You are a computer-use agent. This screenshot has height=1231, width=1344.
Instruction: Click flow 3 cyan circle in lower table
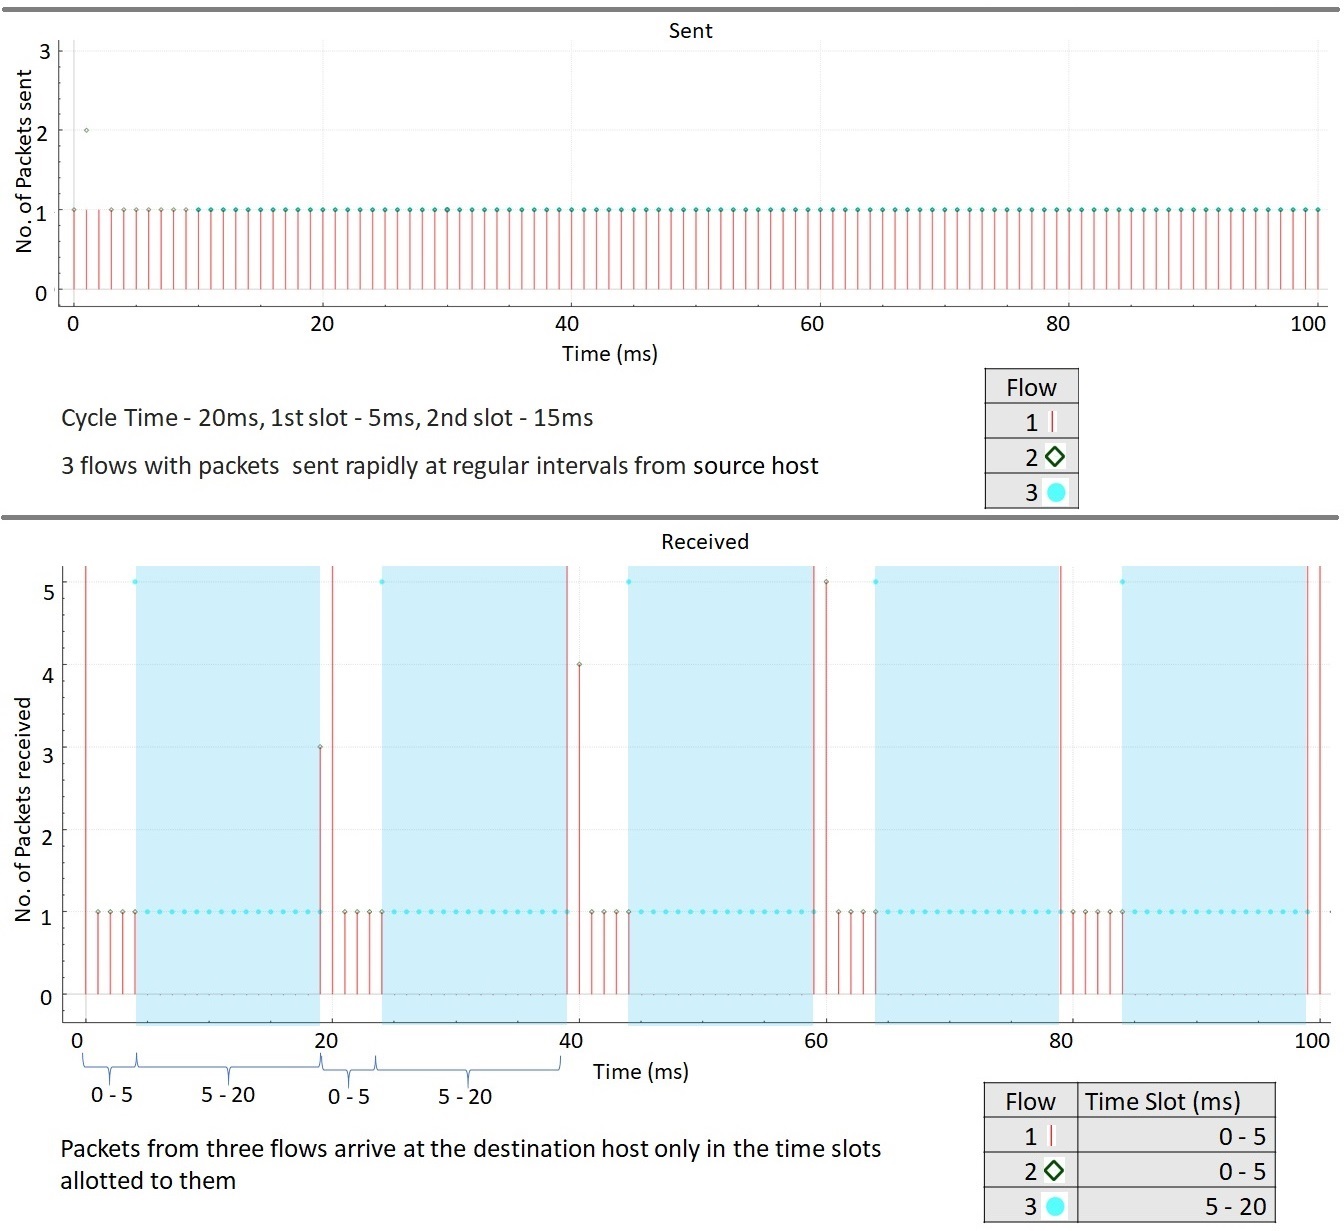pyautogui.click(x=1055, y=1207)
